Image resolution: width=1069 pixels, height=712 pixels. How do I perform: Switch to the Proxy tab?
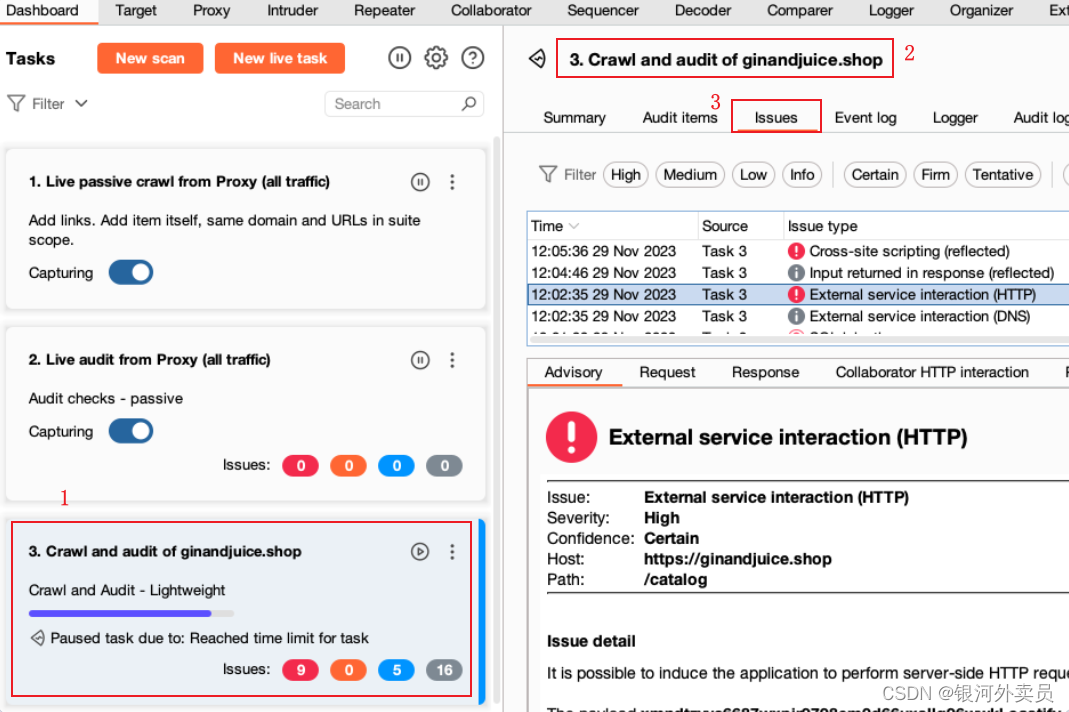211,10
